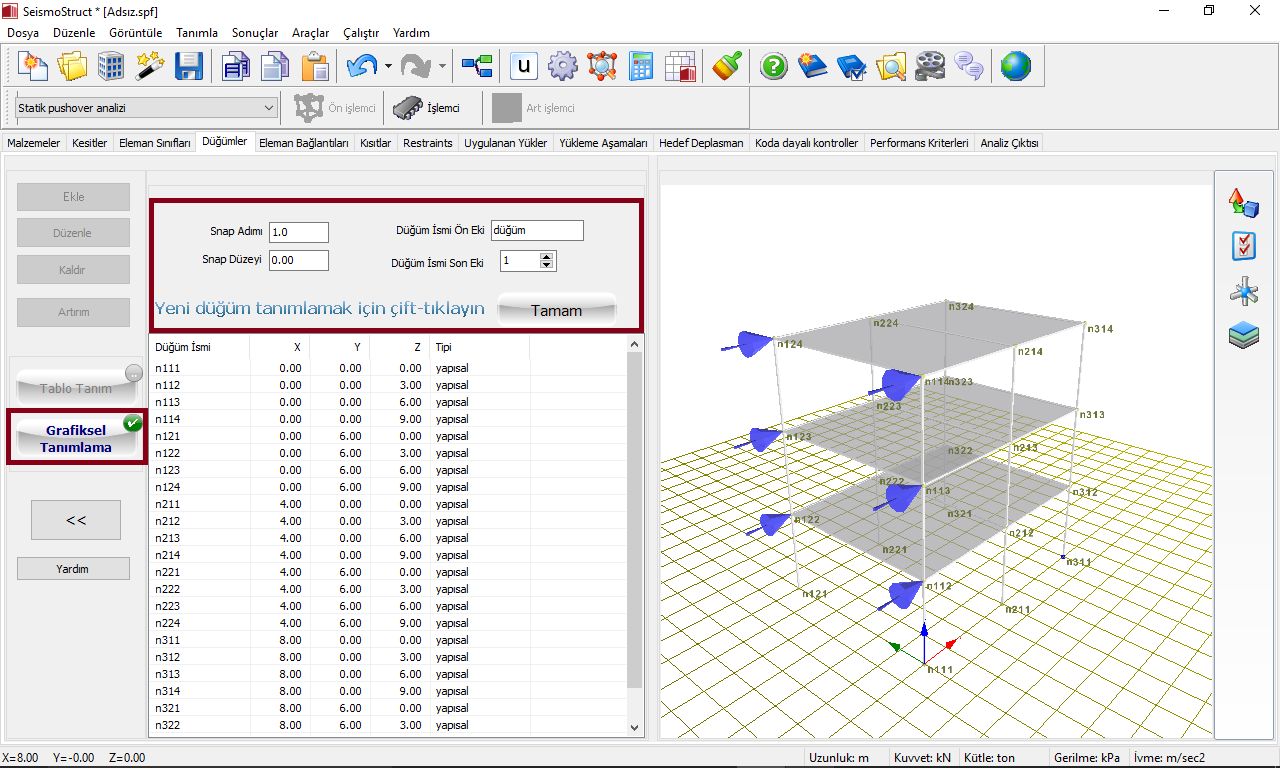Open the Statik pushover analizi dropdown
Image resolution: width=1280 pixels, height=768 pixels.
[x=268, y=108]
